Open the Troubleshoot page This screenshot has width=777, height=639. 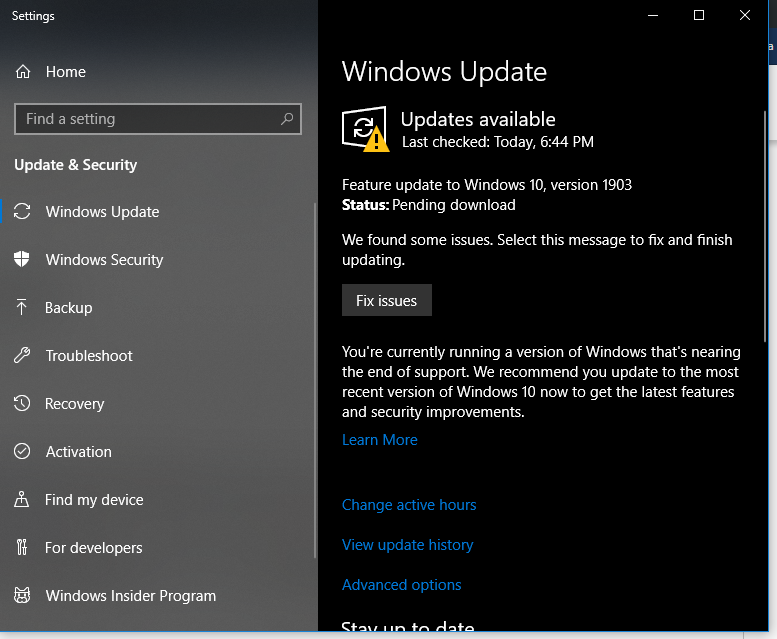(159, 356)
